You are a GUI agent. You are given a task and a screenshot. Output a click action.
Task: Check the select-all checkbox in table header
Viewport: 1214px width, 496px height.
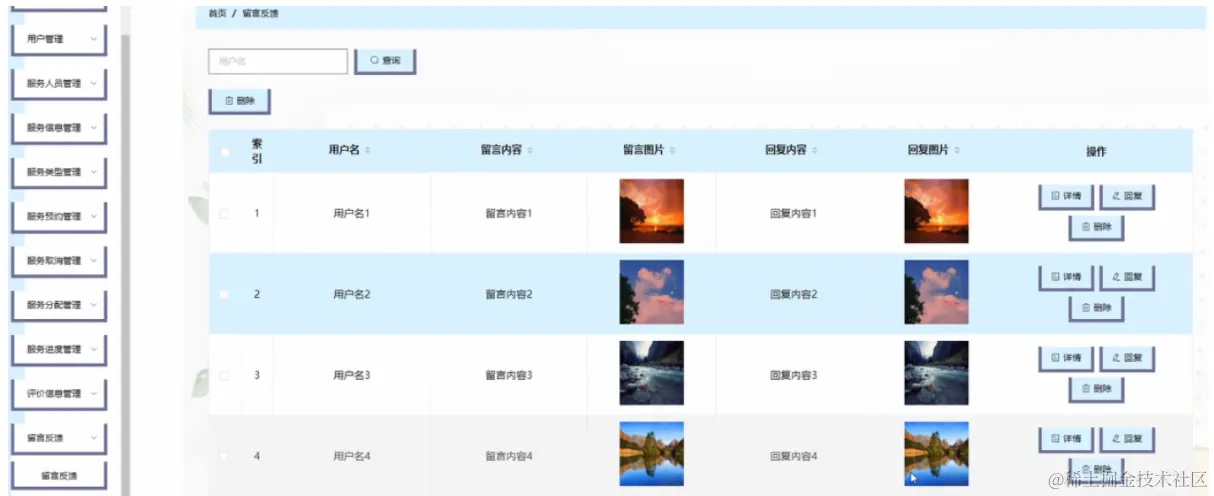click(x=225, y=152)
